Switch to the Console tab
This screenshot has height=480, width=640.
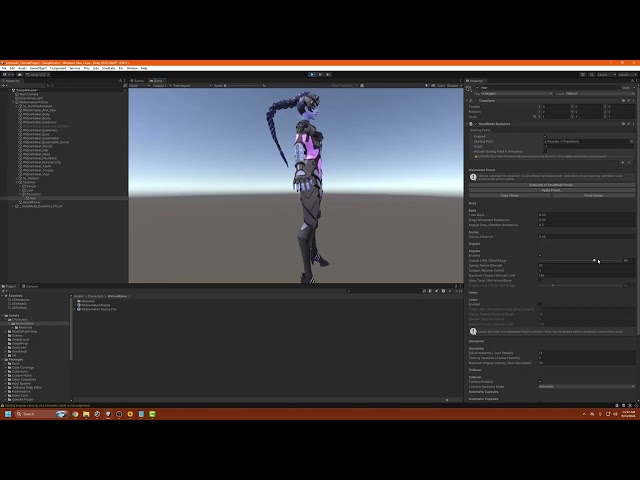(30, 287)
